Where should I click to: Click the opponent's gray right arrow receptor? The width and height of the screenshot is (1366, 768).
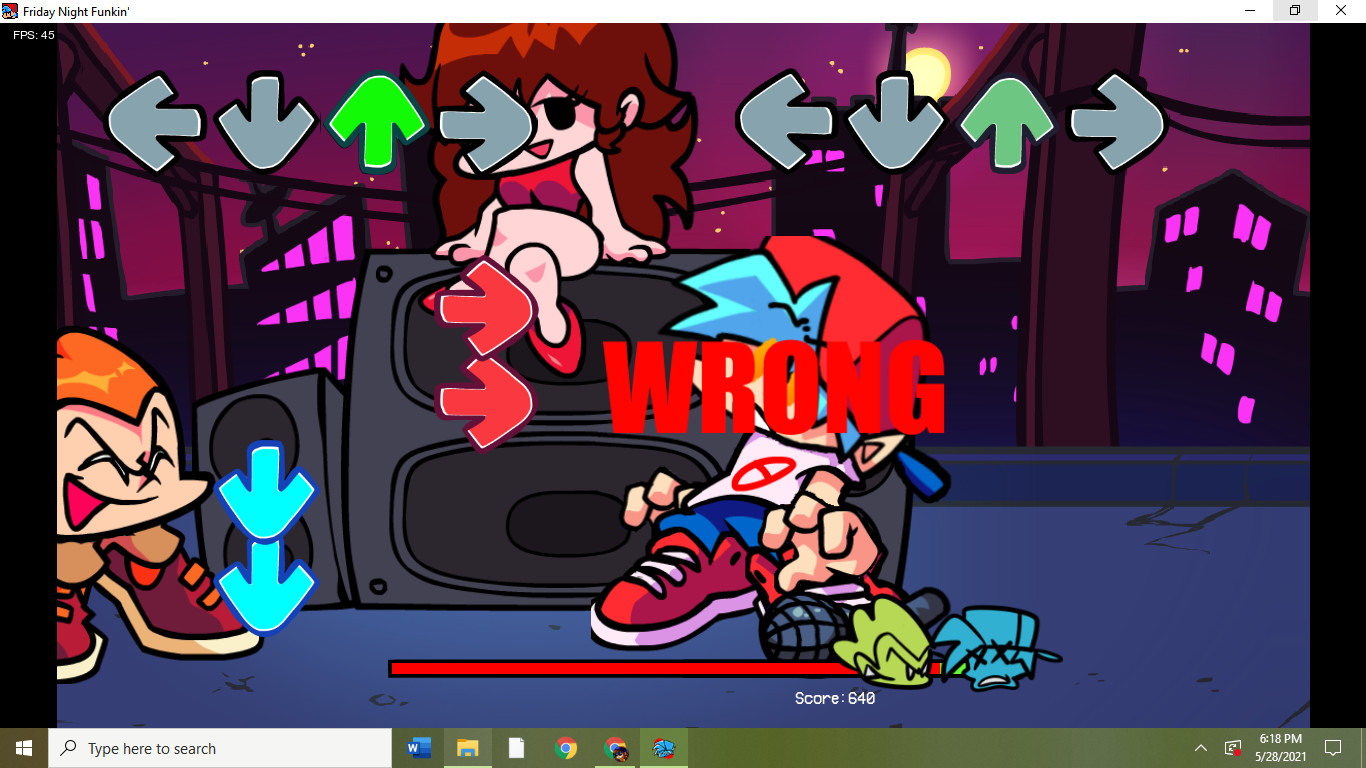click(487, 121)
